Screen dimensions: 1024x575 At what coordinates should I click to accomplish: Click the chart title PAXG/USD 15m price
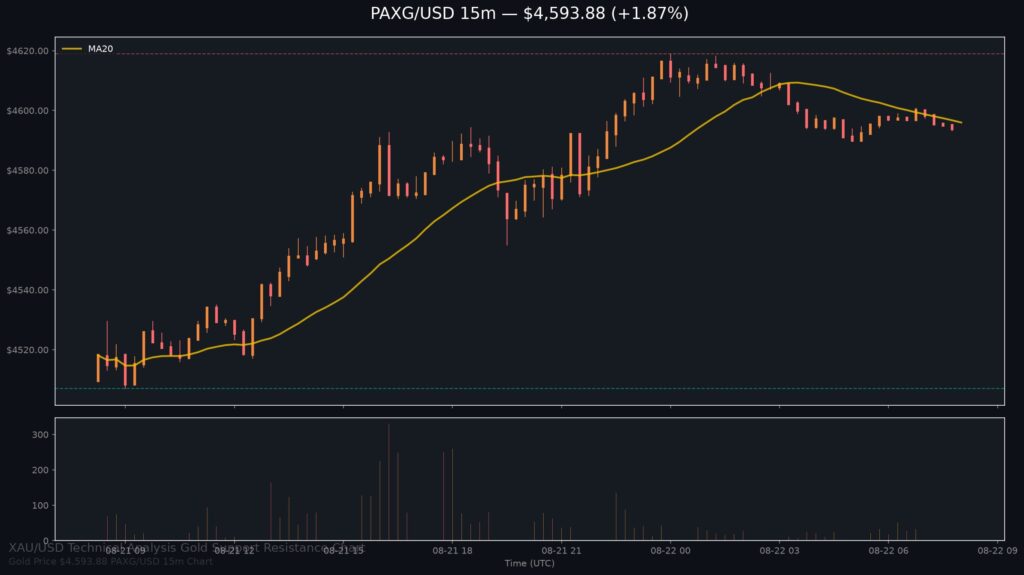click(529, 13)
